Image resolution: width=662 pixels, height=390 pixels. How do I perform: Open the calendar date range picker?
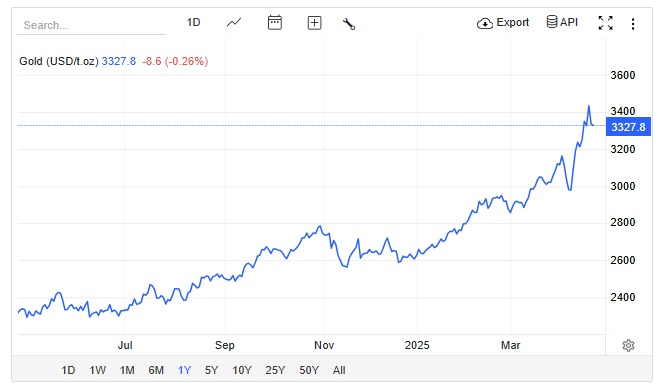click(x=274, y=22)
